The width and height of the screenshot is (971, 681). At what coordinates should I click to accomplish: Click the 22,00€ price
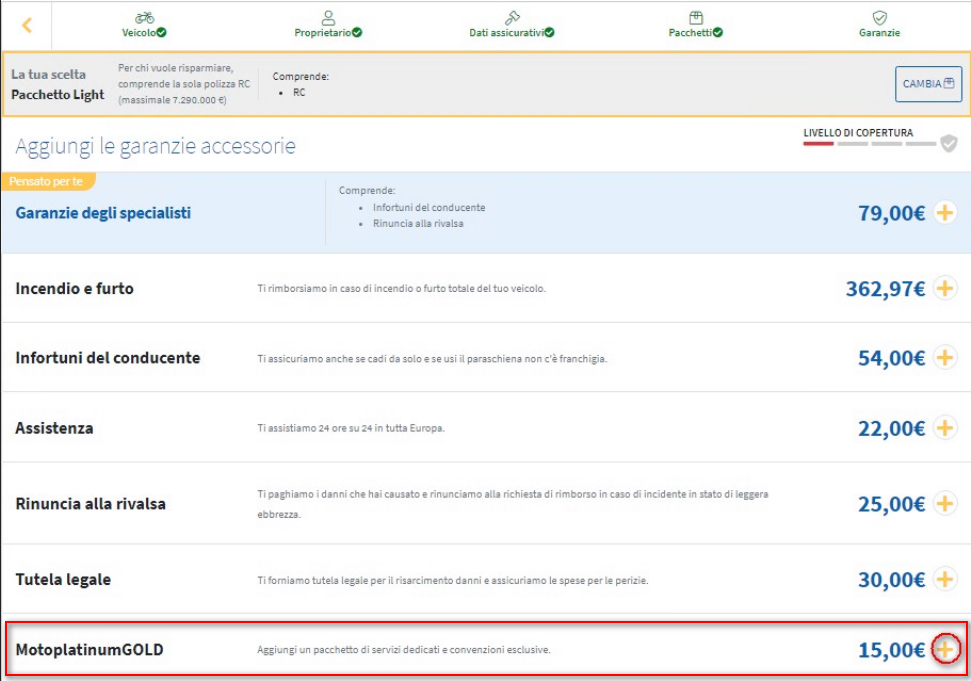[891, 428]
